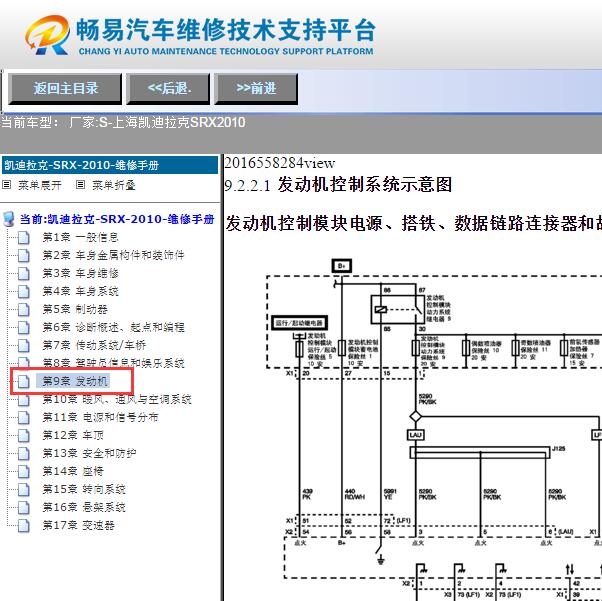
Task: Collapse all menus via 菜单折叠
Action: point(114,185)
